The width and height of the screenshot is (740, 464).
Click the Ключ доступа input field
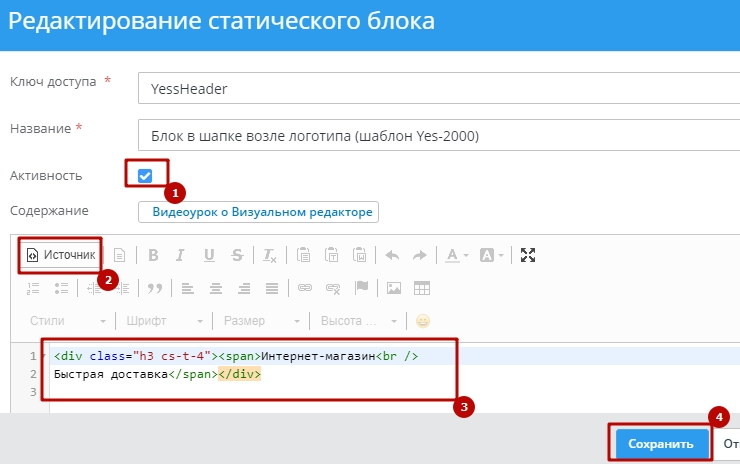(438, 88)
